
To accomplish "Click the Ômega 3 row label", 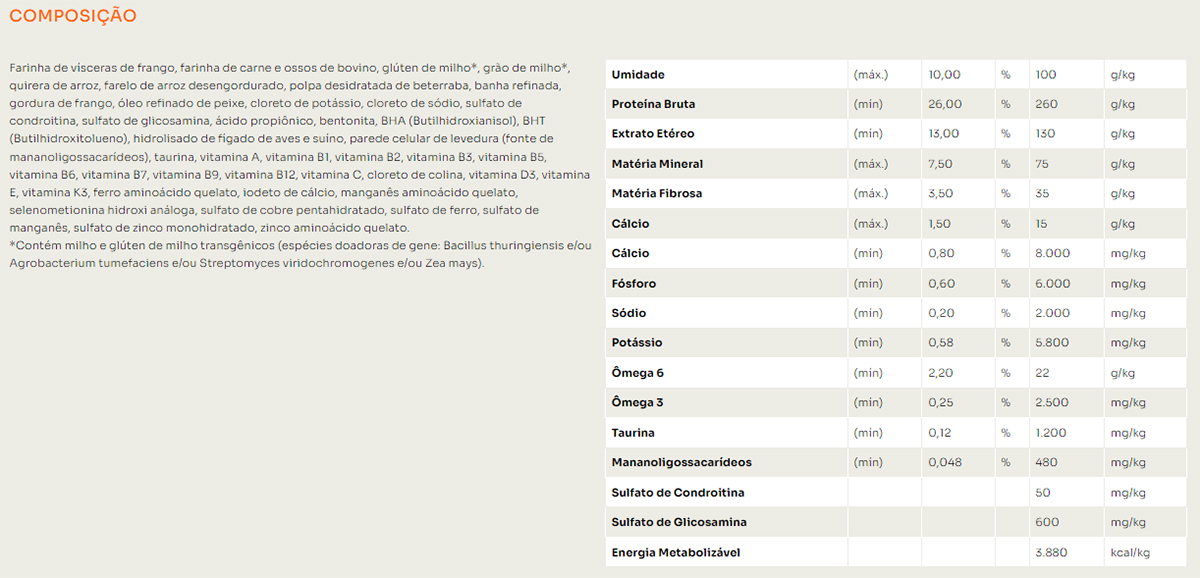I will click(638, 403).
